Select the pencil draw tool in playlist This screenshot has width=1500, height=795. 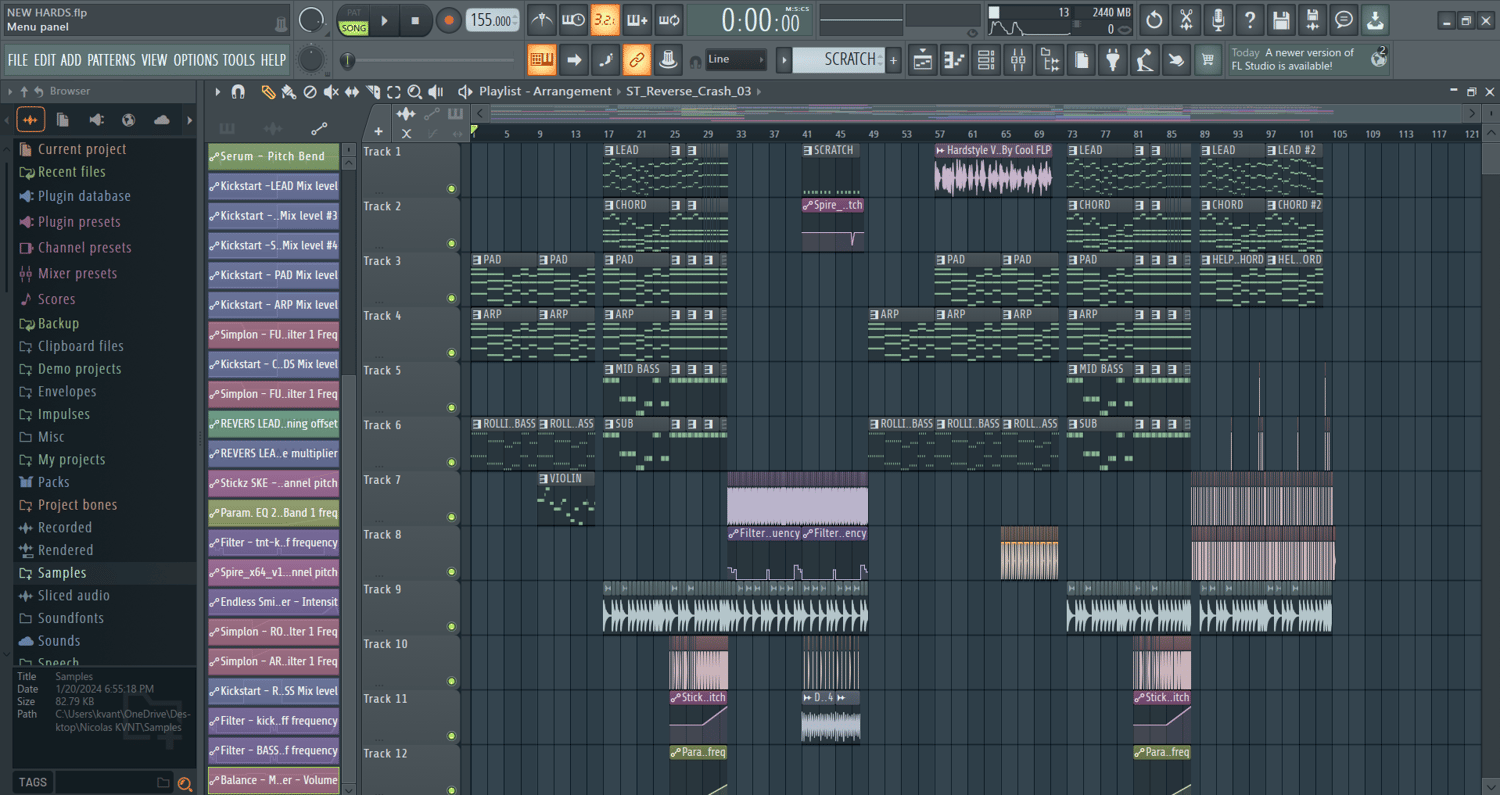coord(268,91)
